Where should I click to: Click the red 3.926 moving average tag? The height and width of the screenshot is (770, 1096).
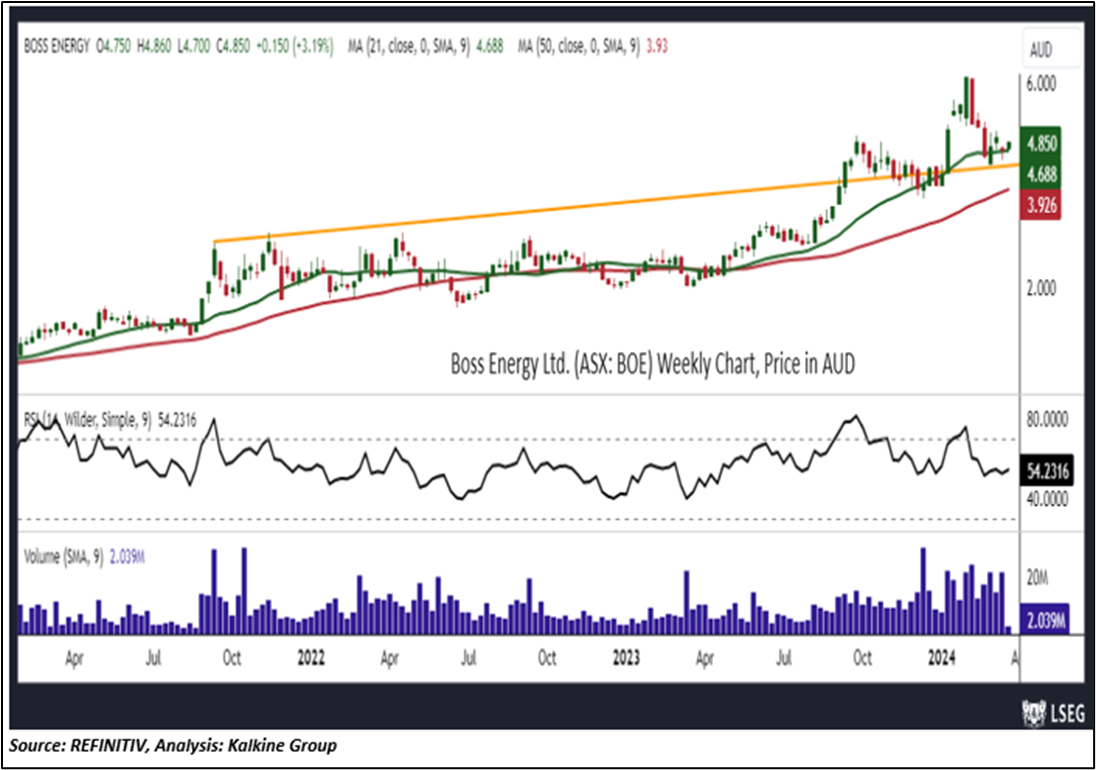point(1041,205)
